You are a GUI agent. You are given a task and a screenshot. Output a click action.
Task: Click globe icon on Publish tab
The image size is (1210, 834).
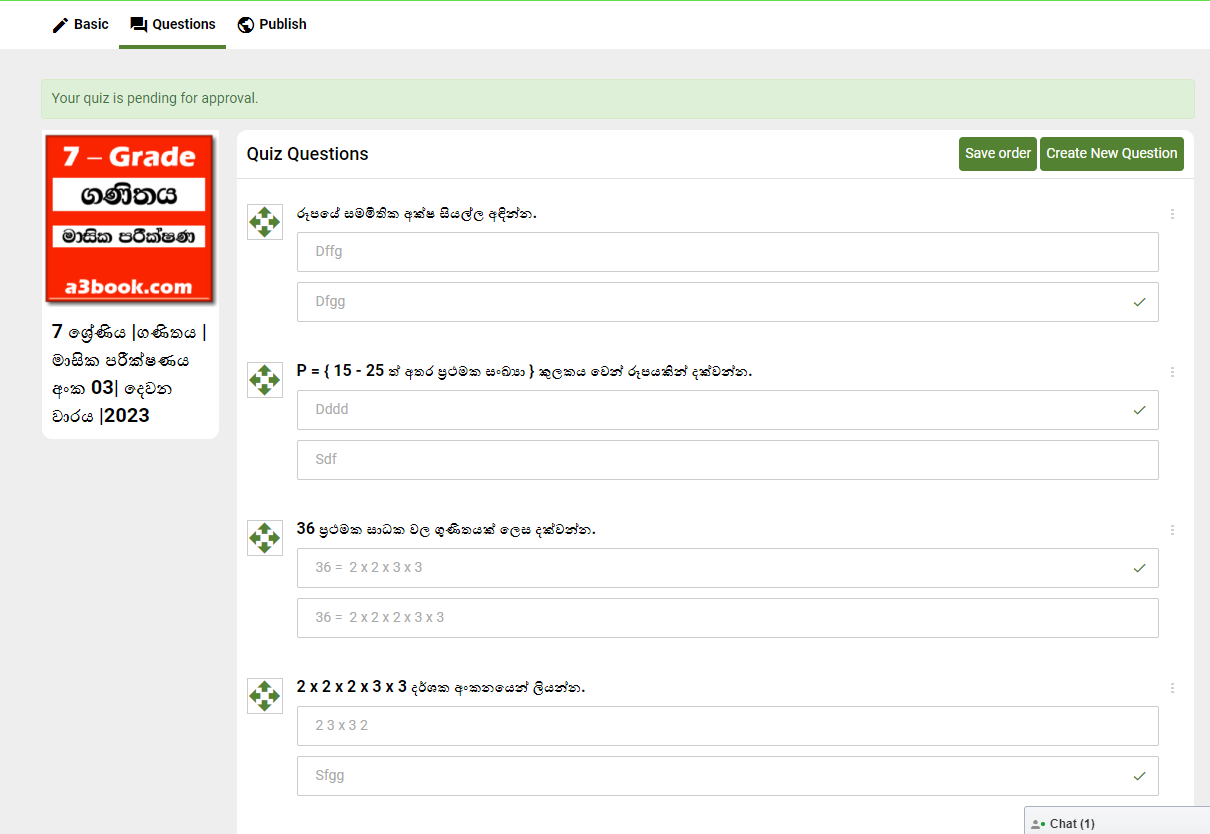coord(246,25)
